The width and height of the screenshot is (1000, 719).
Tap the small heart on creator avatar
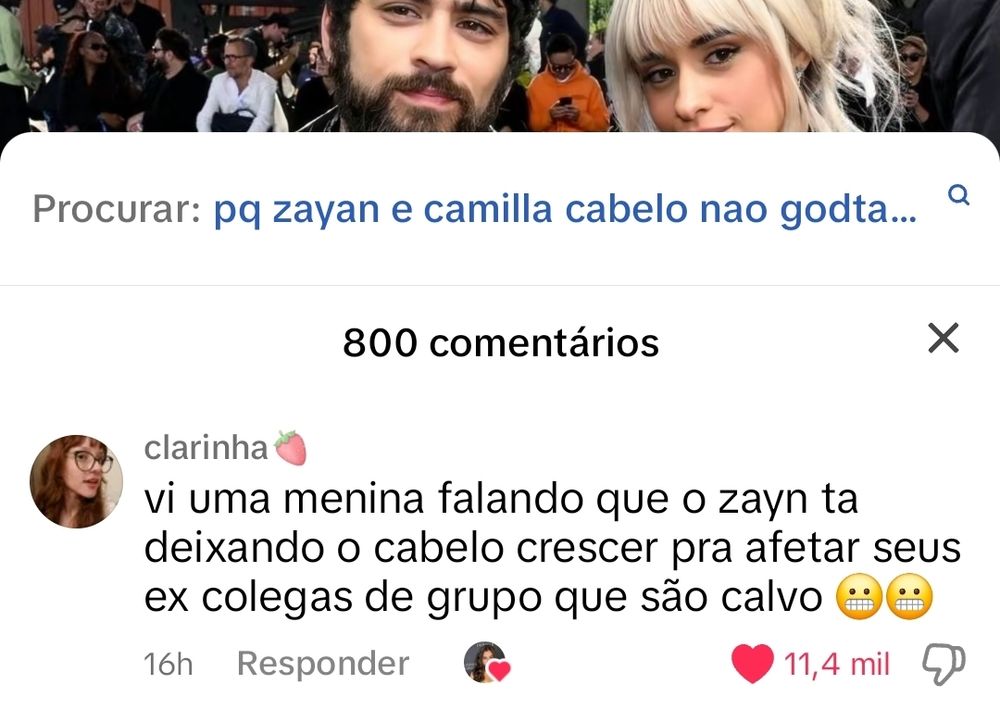(x=499, y=671)
